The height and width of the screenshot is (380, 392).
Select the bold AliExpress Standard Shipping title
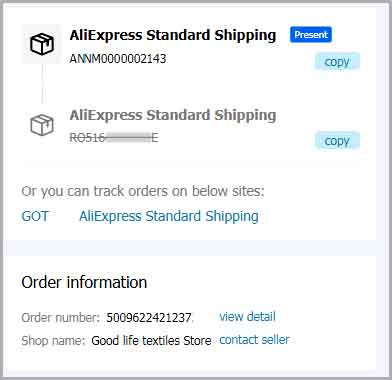tap(173, 35)
